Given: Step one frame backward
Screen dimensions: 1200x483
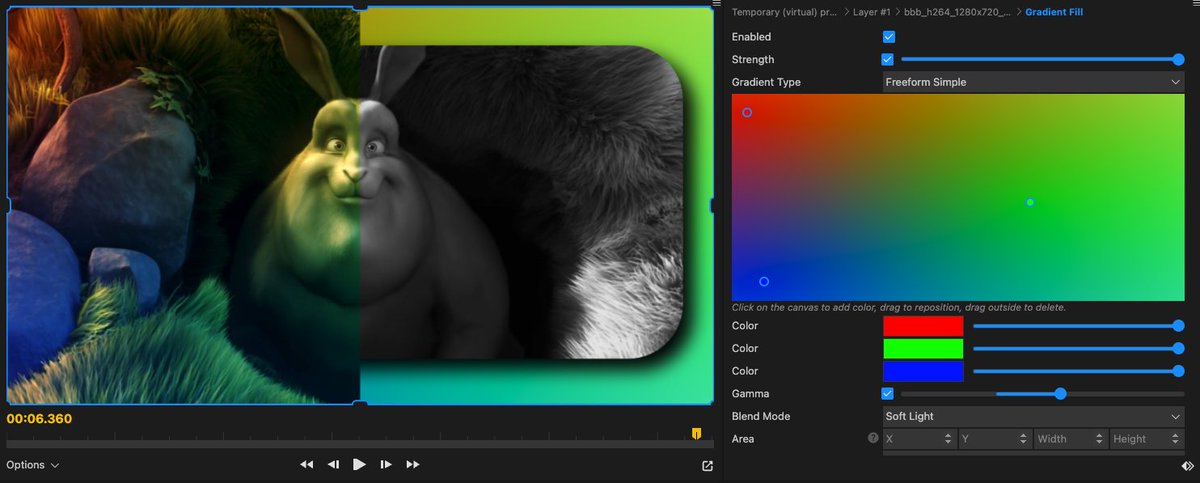Looking at the screenshot, I should point(334,465).
